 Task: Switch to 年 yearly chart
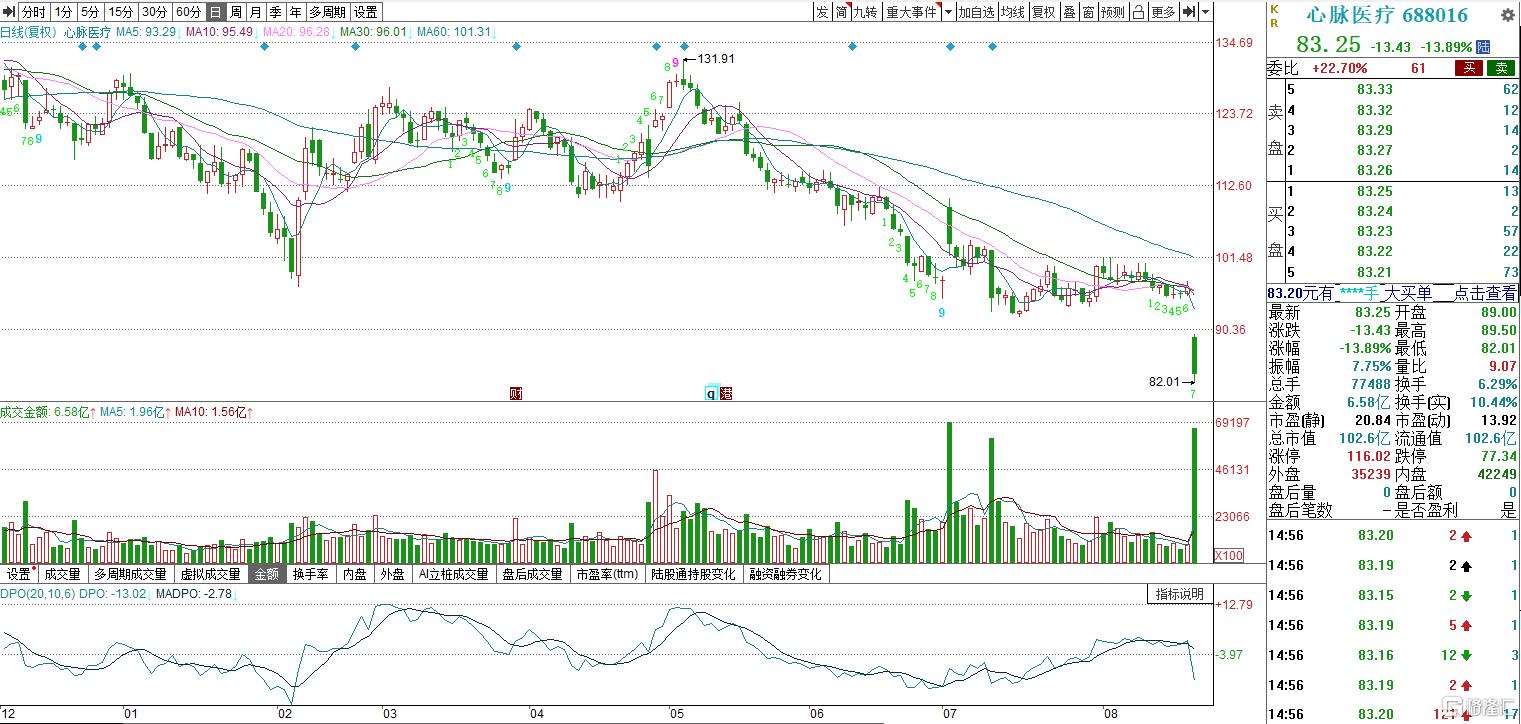pyautogui.click(x=296, y=12)
